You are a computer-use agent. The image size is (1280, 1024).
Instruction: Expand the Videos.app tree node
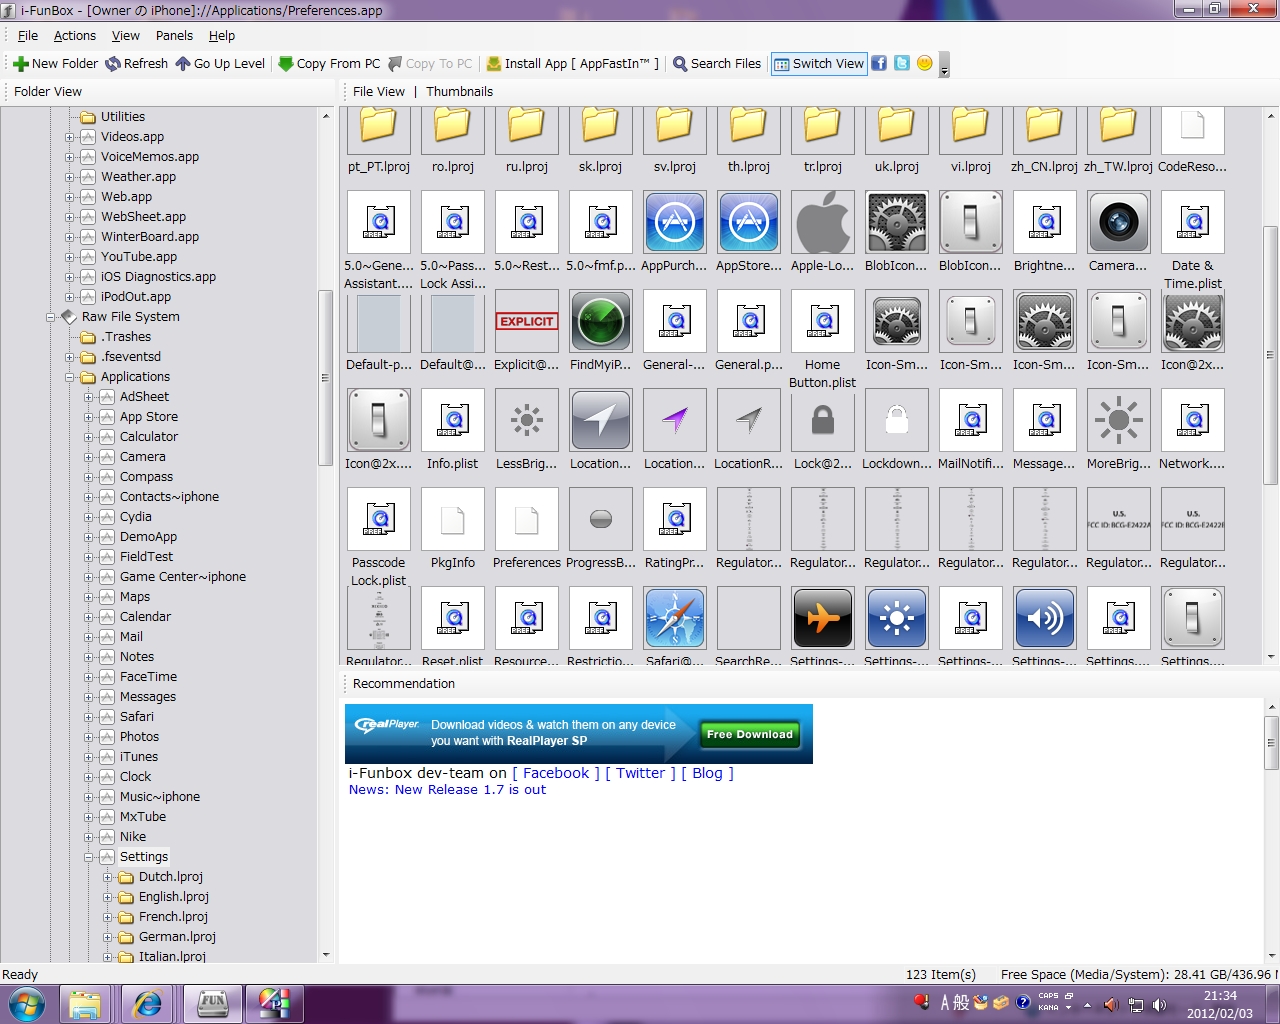[x=69, y=137]
